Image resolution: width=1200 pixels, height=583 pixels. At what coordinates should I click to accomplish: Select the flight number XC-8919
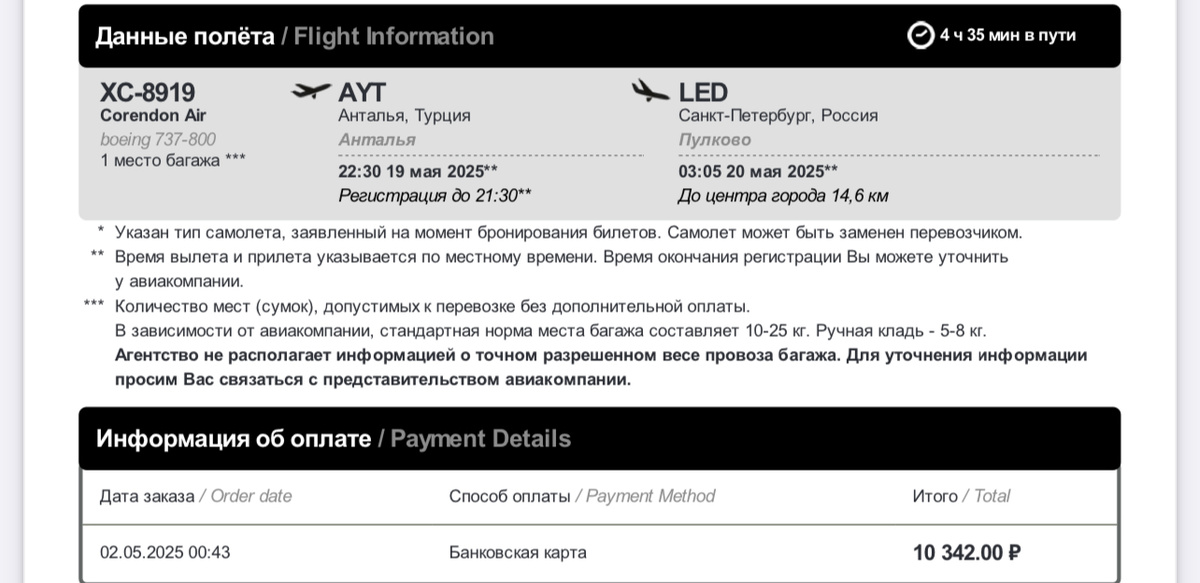pyautogui.click(x=148, y=93)
